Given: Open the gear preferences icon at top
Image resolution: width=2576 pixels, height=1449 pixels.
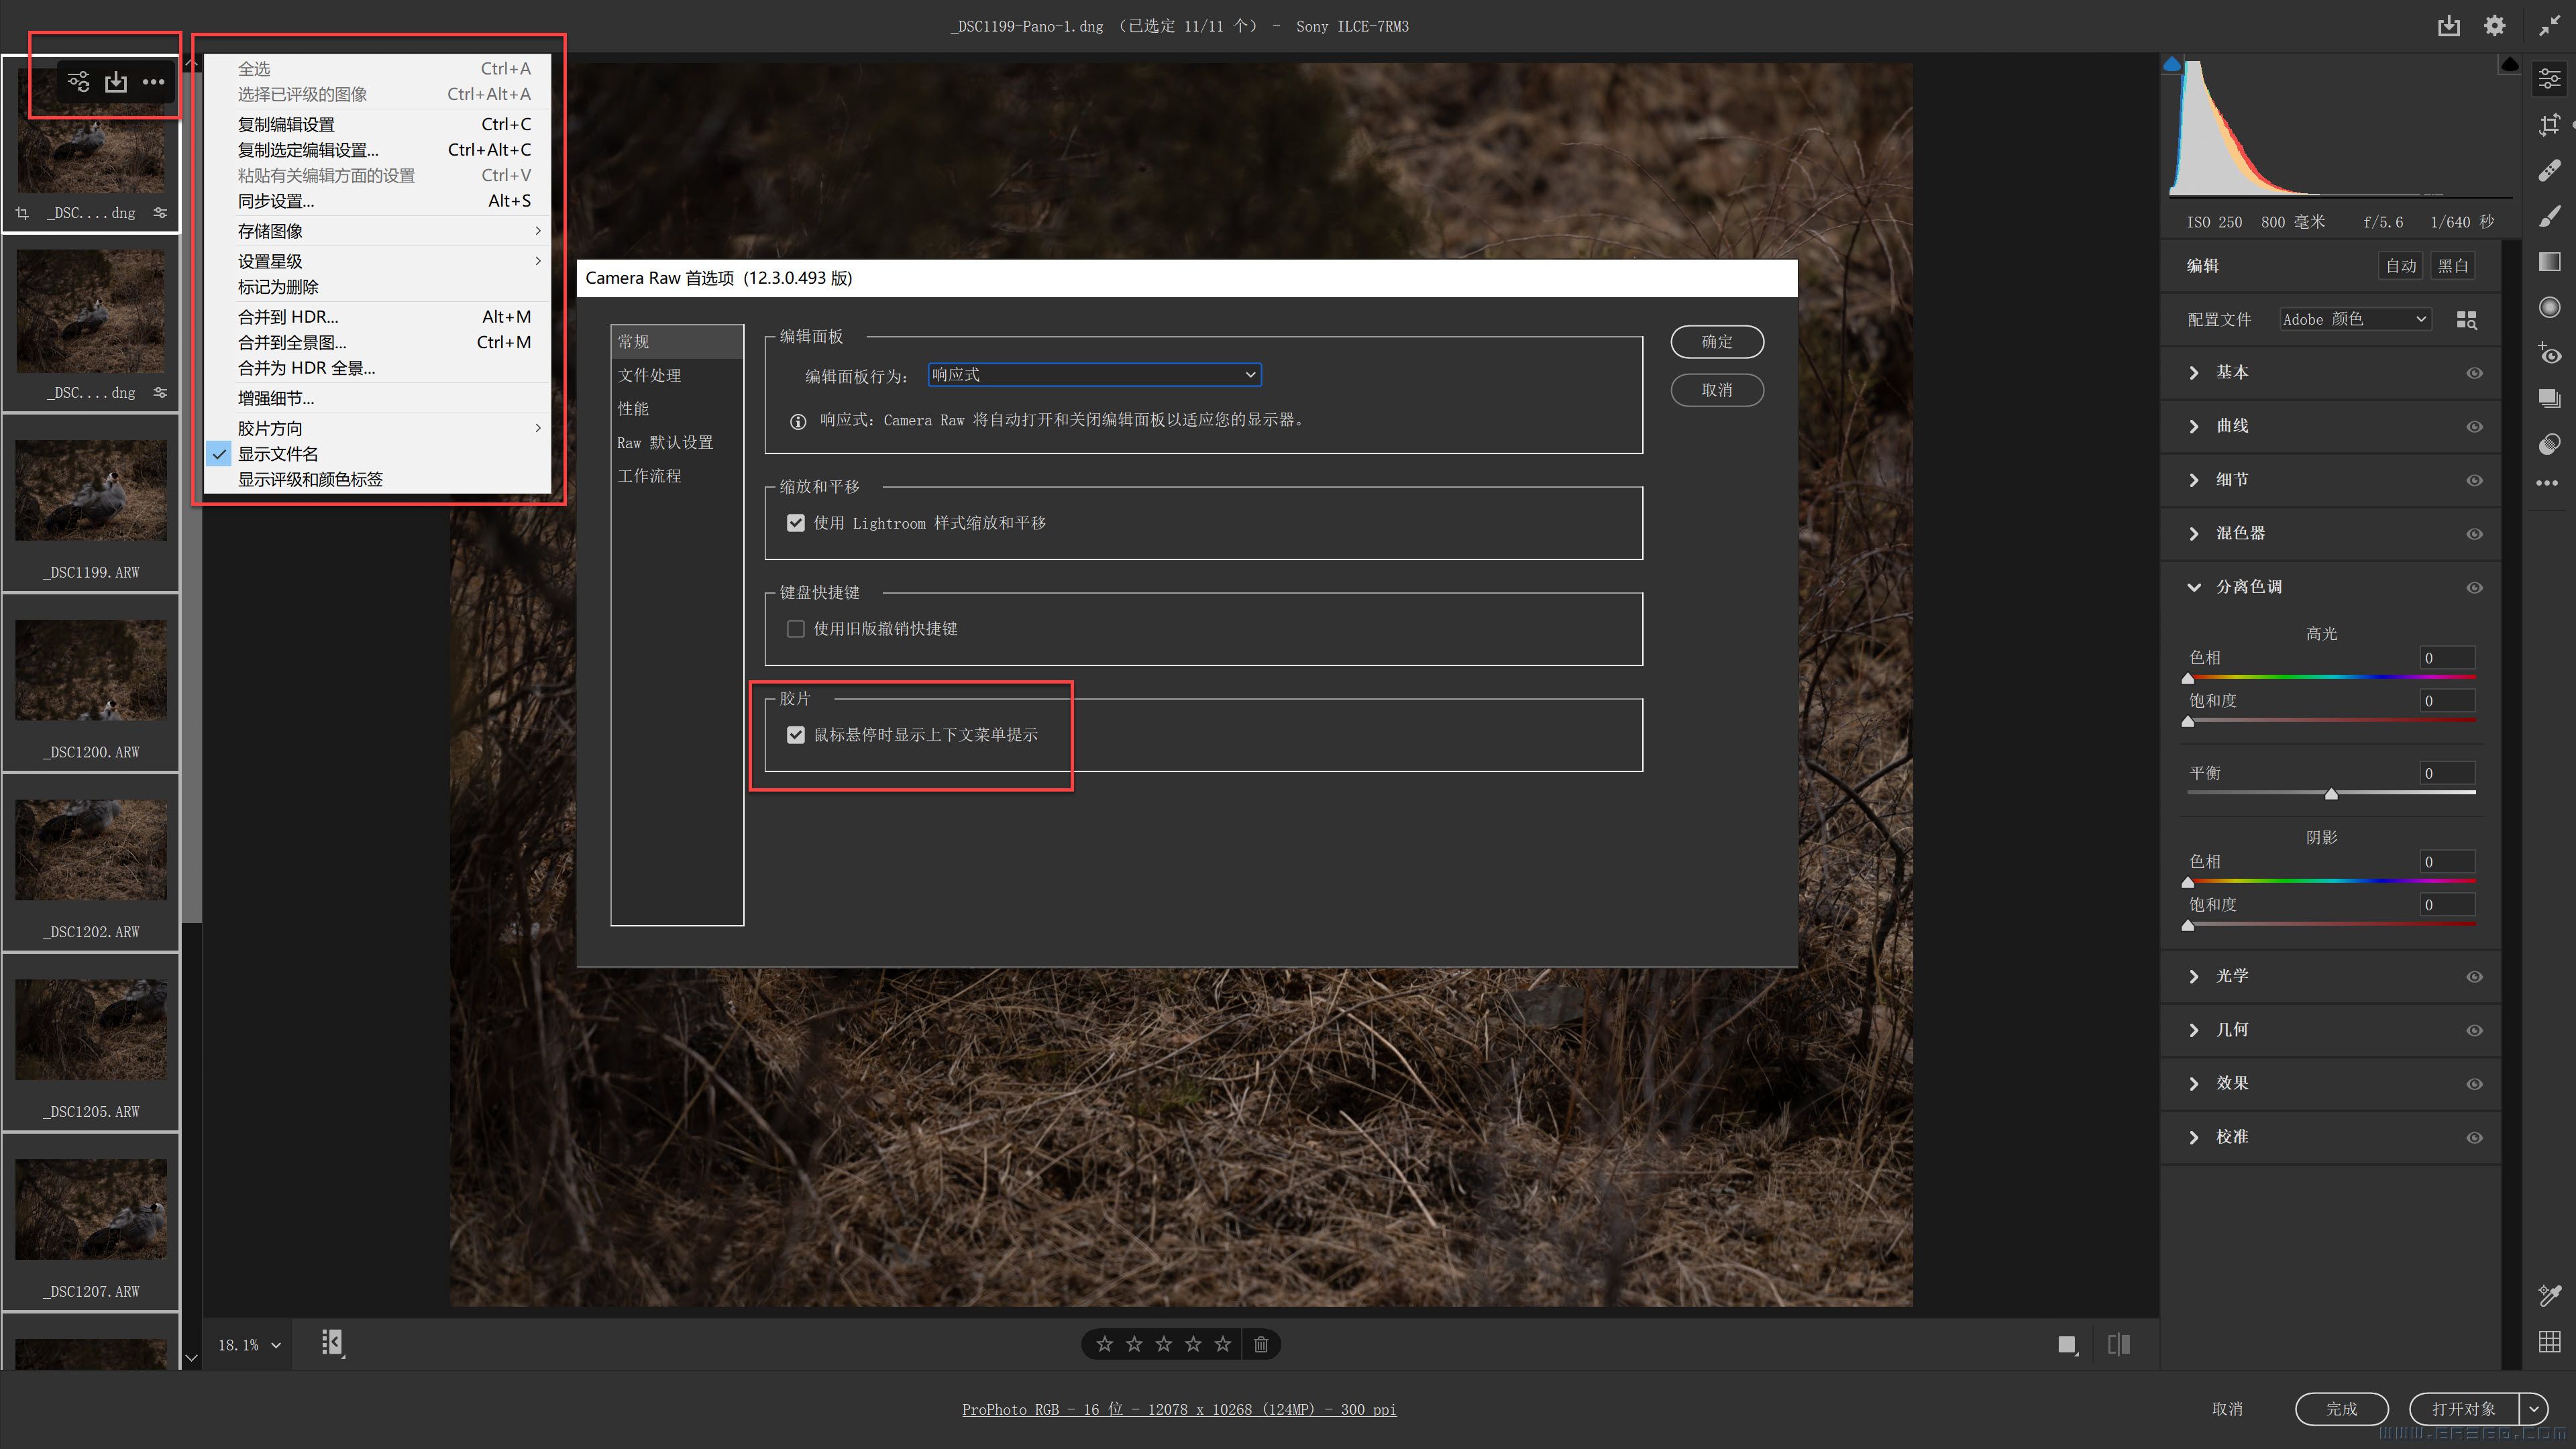Looking at the screenshot, I should [x=2494, y=26].
